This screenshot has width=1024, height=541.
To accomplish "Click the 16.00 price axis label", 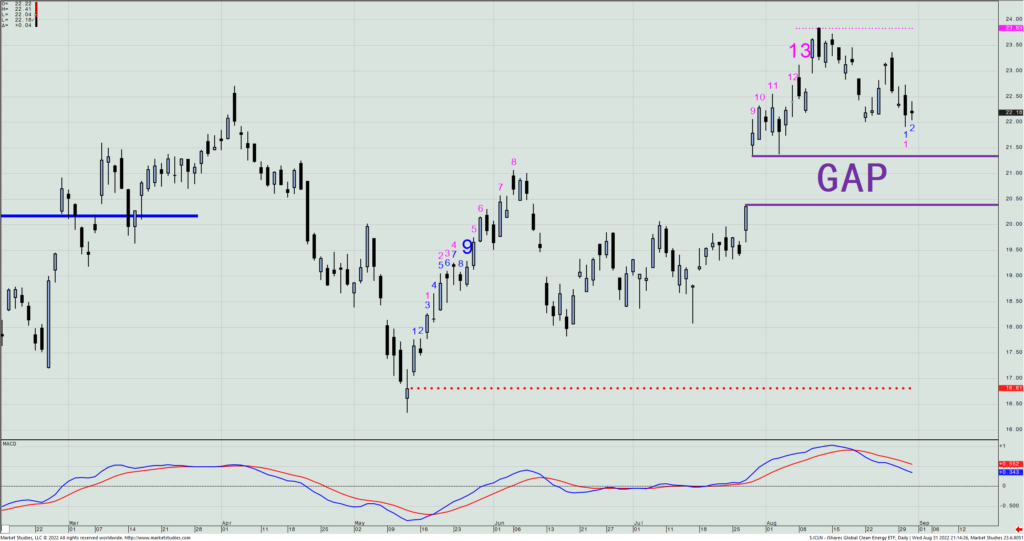I will tap(1014, 429).
